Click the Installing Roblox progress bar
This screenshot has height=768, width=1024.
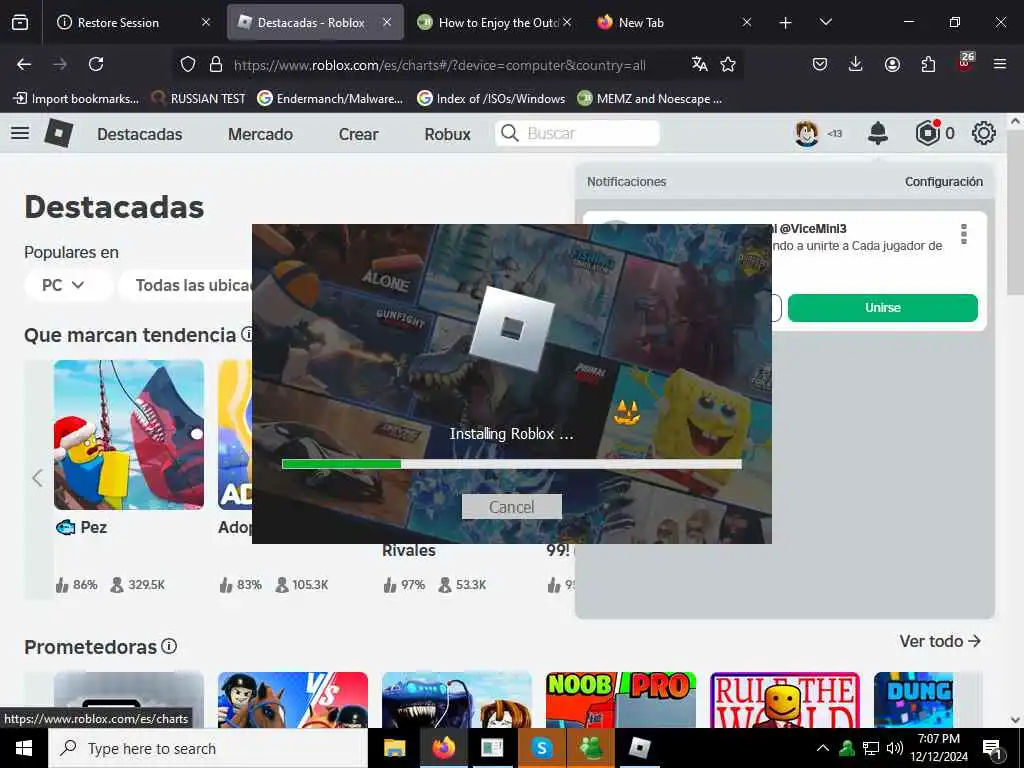click(x=511, y=464)
